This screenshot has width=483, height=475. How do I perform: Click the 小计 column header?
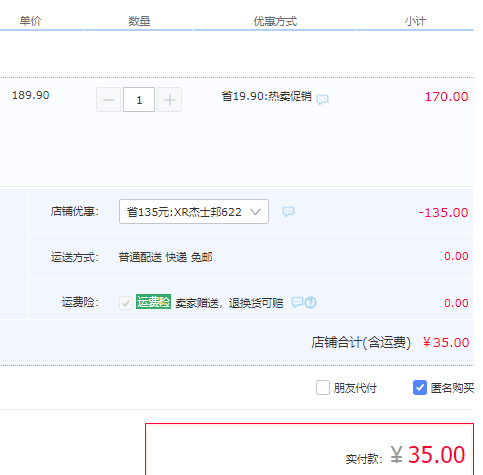415,21
